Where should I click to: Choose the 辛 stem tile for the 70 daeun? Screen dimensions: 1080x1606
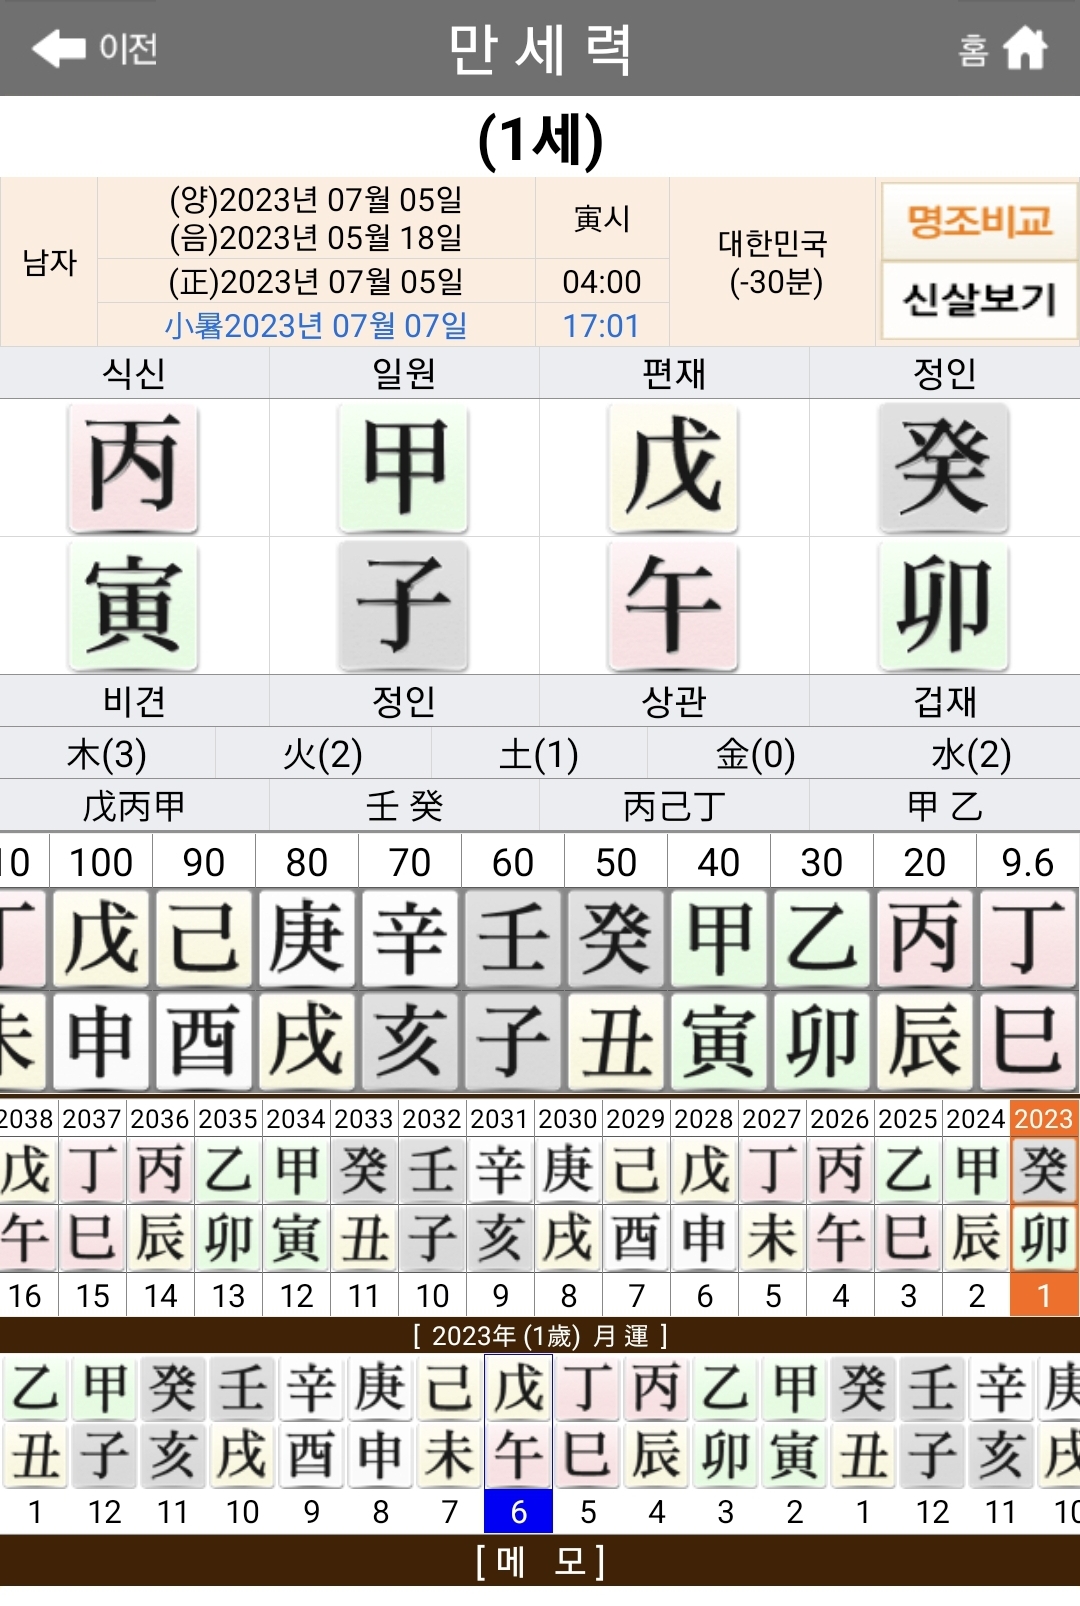pos(410,939)
